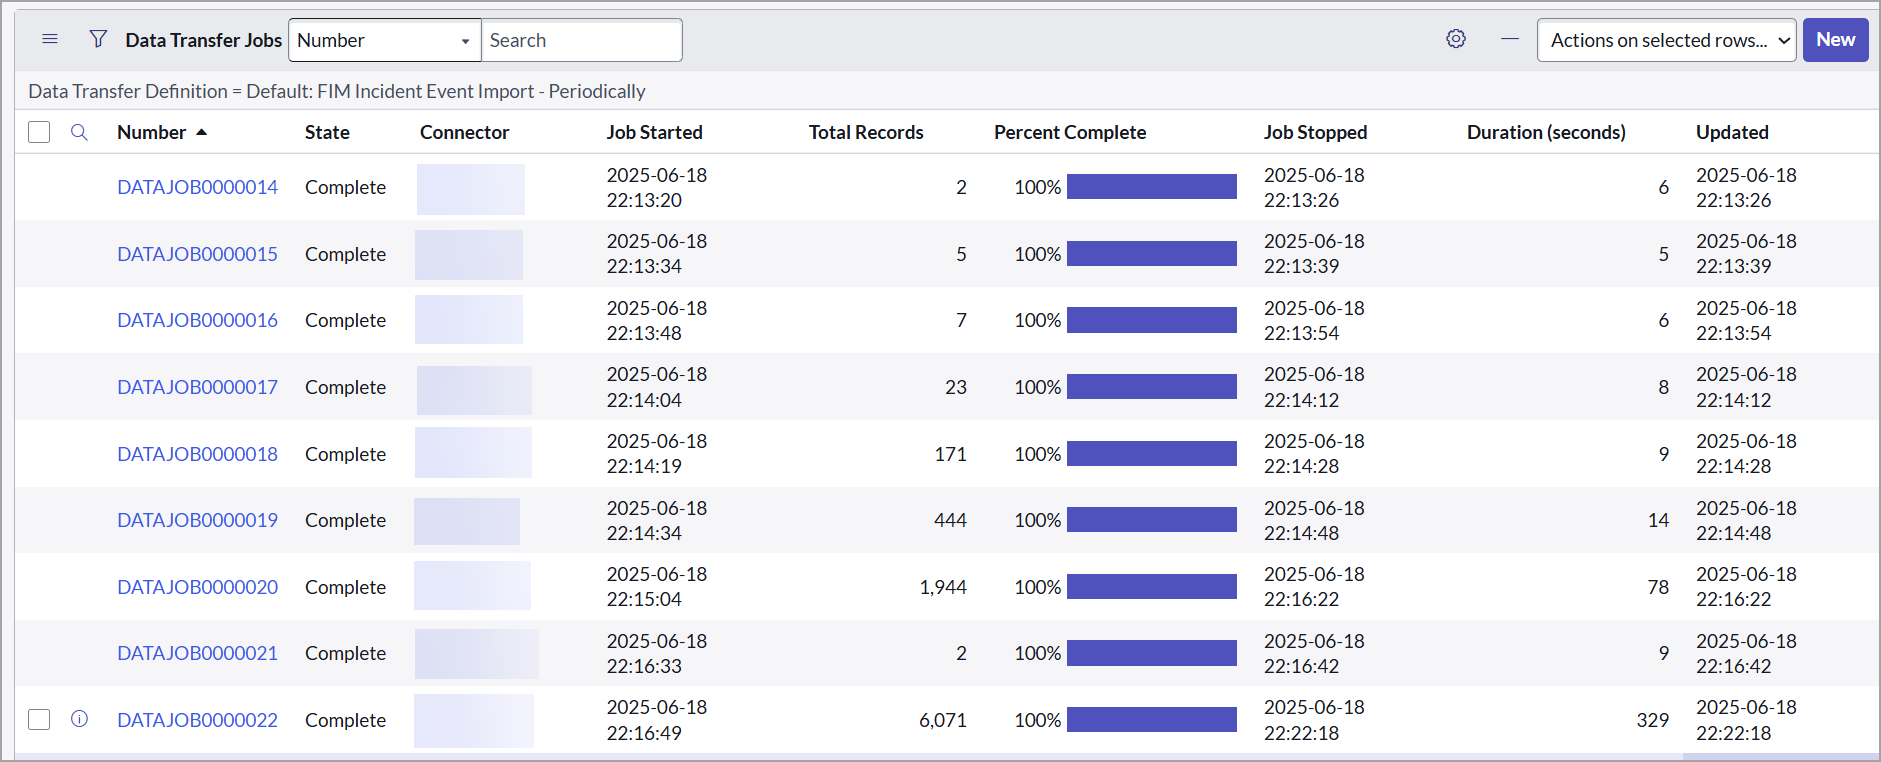The image size is (1881, 762).
Task: Click the Data Transfer Definition filter breadcrumb
Action: pos(336,92)
